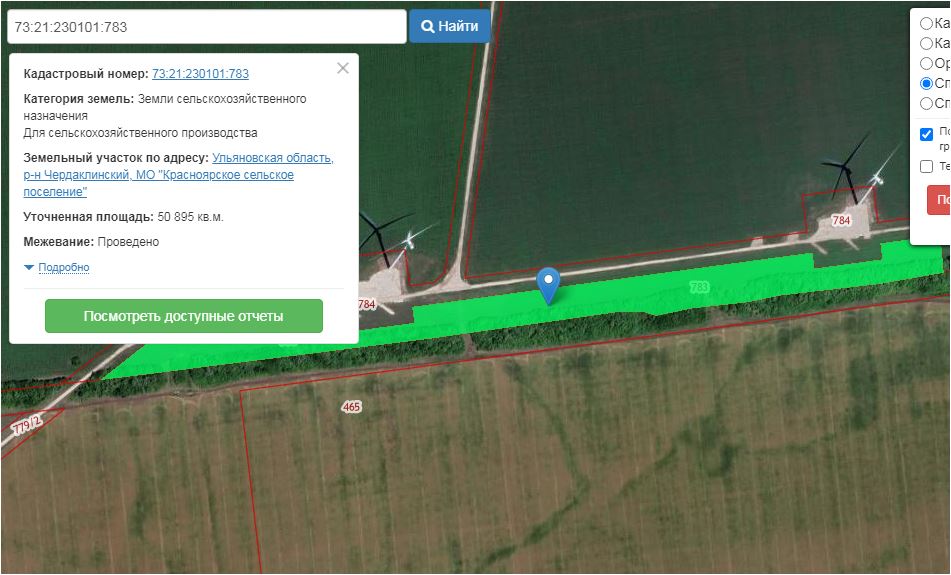Screen dimensions: 951x575
Task: Click parcel label 783 on green strip
Action: (x=699, y=287)
